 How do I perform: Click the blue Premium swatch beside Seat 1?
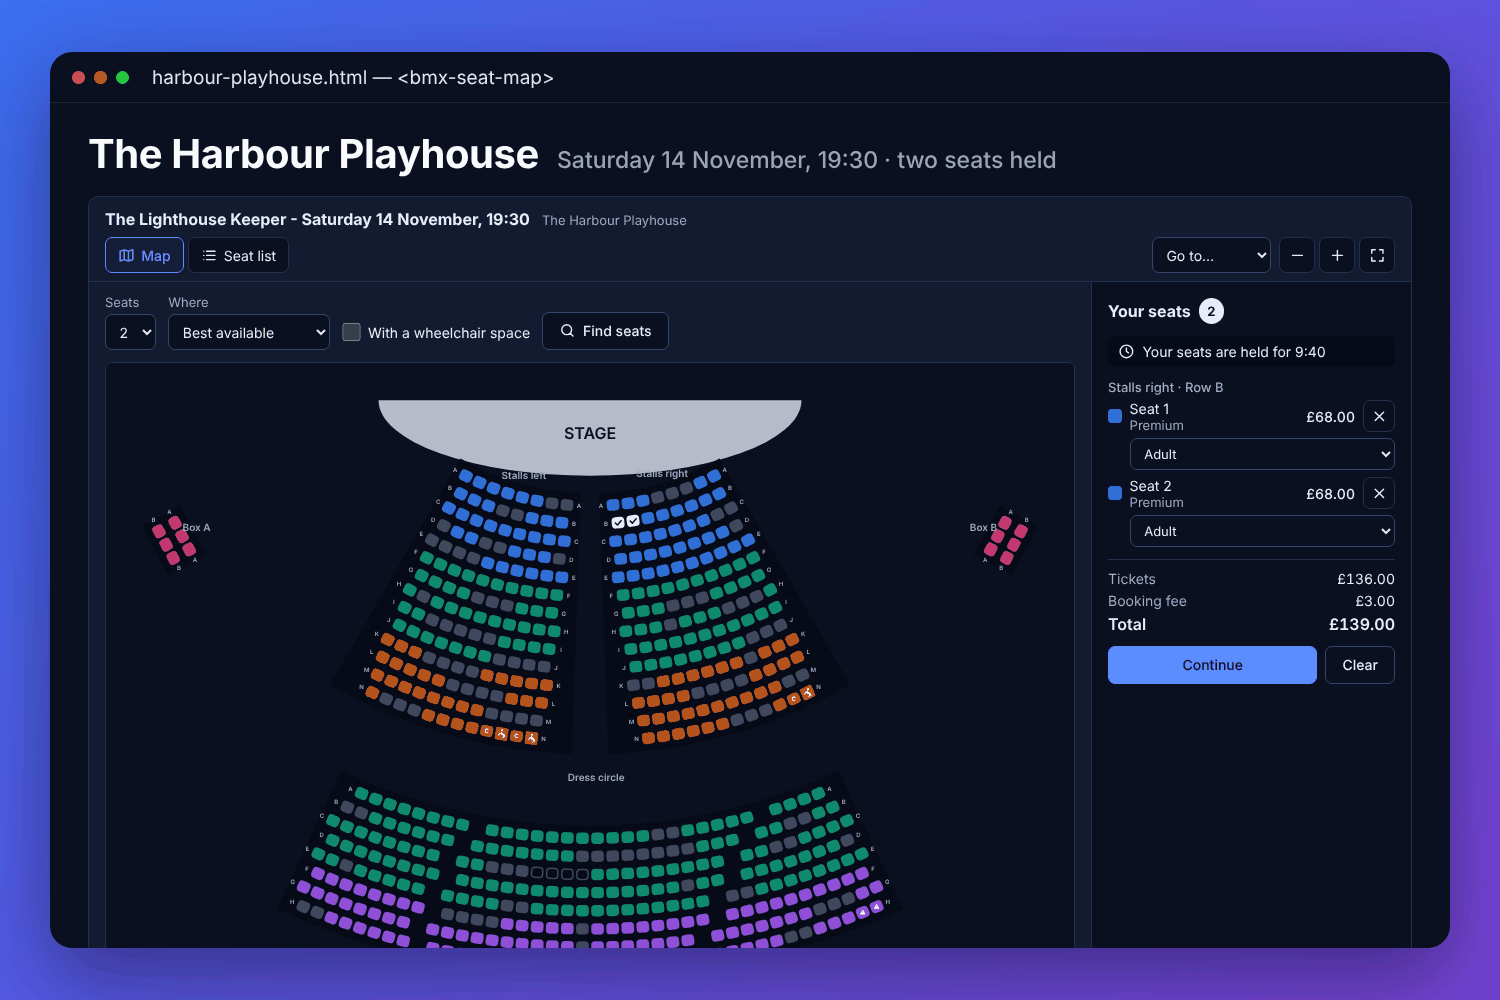(1115, 416)
